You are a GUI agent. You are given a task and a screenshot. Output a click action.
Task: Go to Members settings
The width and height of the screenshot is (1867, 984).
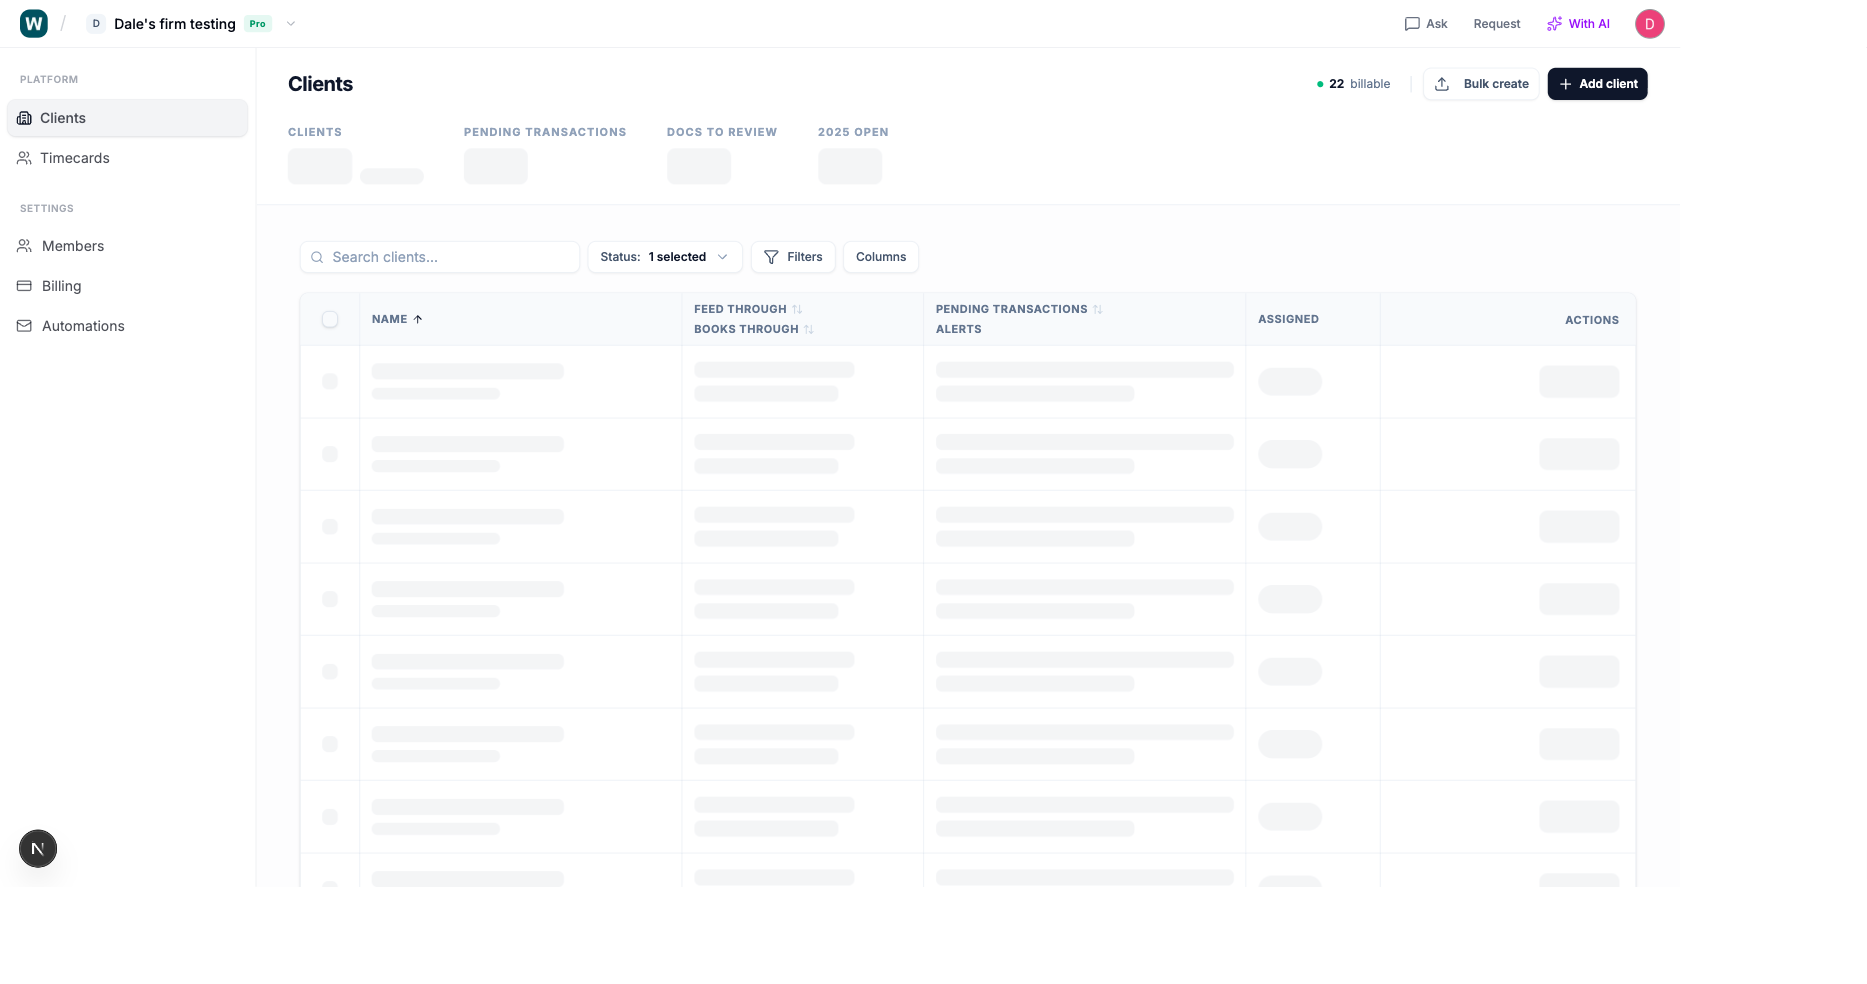pyautogui.click(x=72, y=245)
